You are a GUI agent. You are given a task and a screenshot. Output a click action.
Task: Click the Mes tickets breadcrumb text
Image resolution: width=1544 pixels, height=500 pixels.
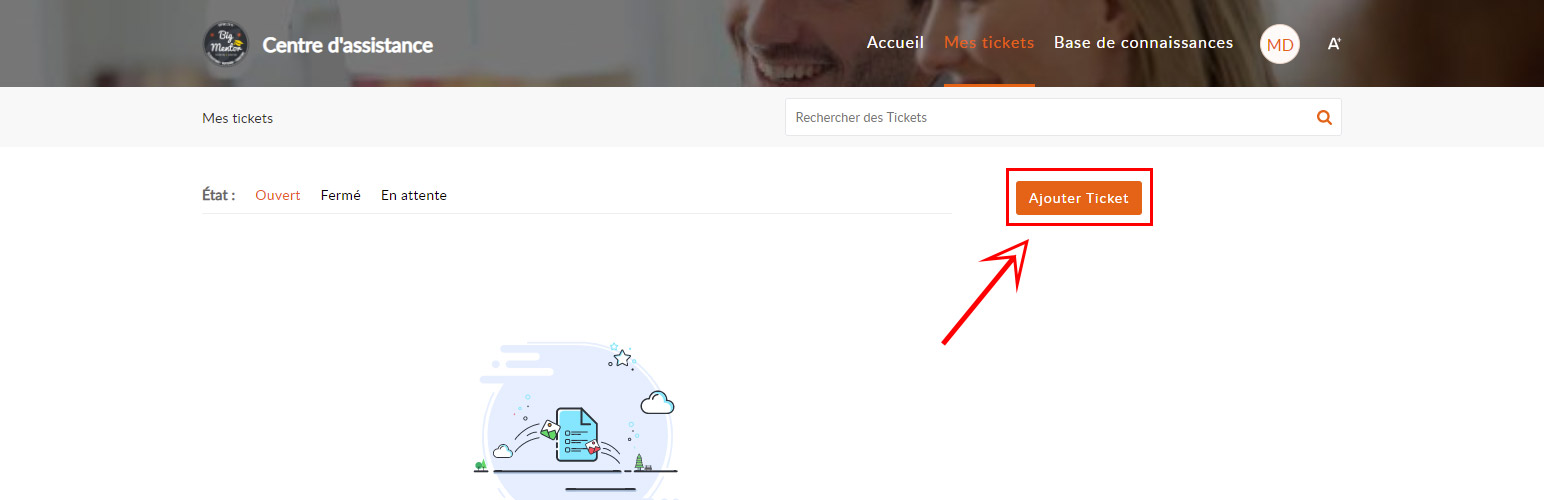tap(237, 118)
